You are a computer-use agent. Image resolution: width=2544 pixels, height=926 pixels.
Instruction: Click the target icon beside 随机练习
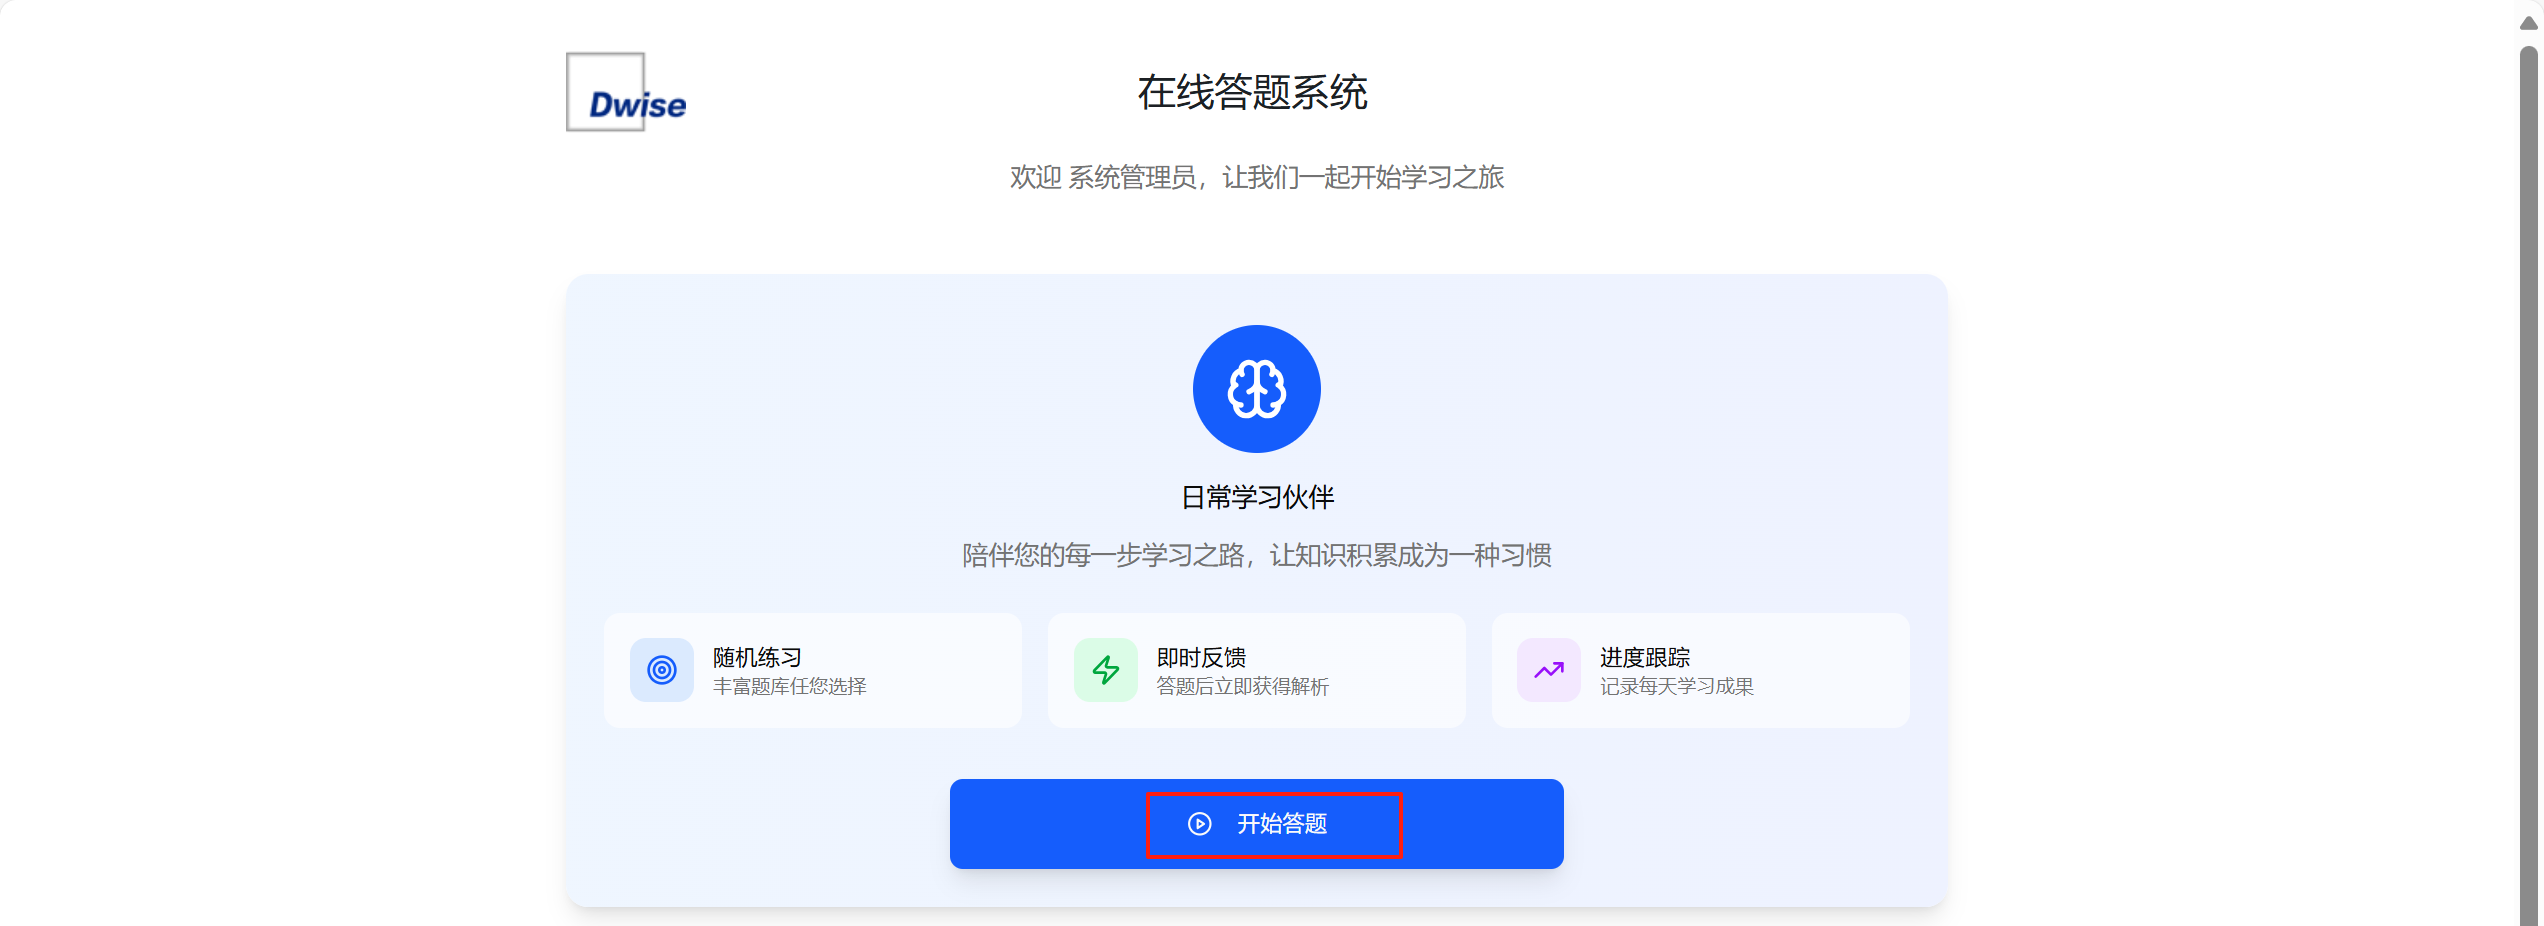(662, 670)
